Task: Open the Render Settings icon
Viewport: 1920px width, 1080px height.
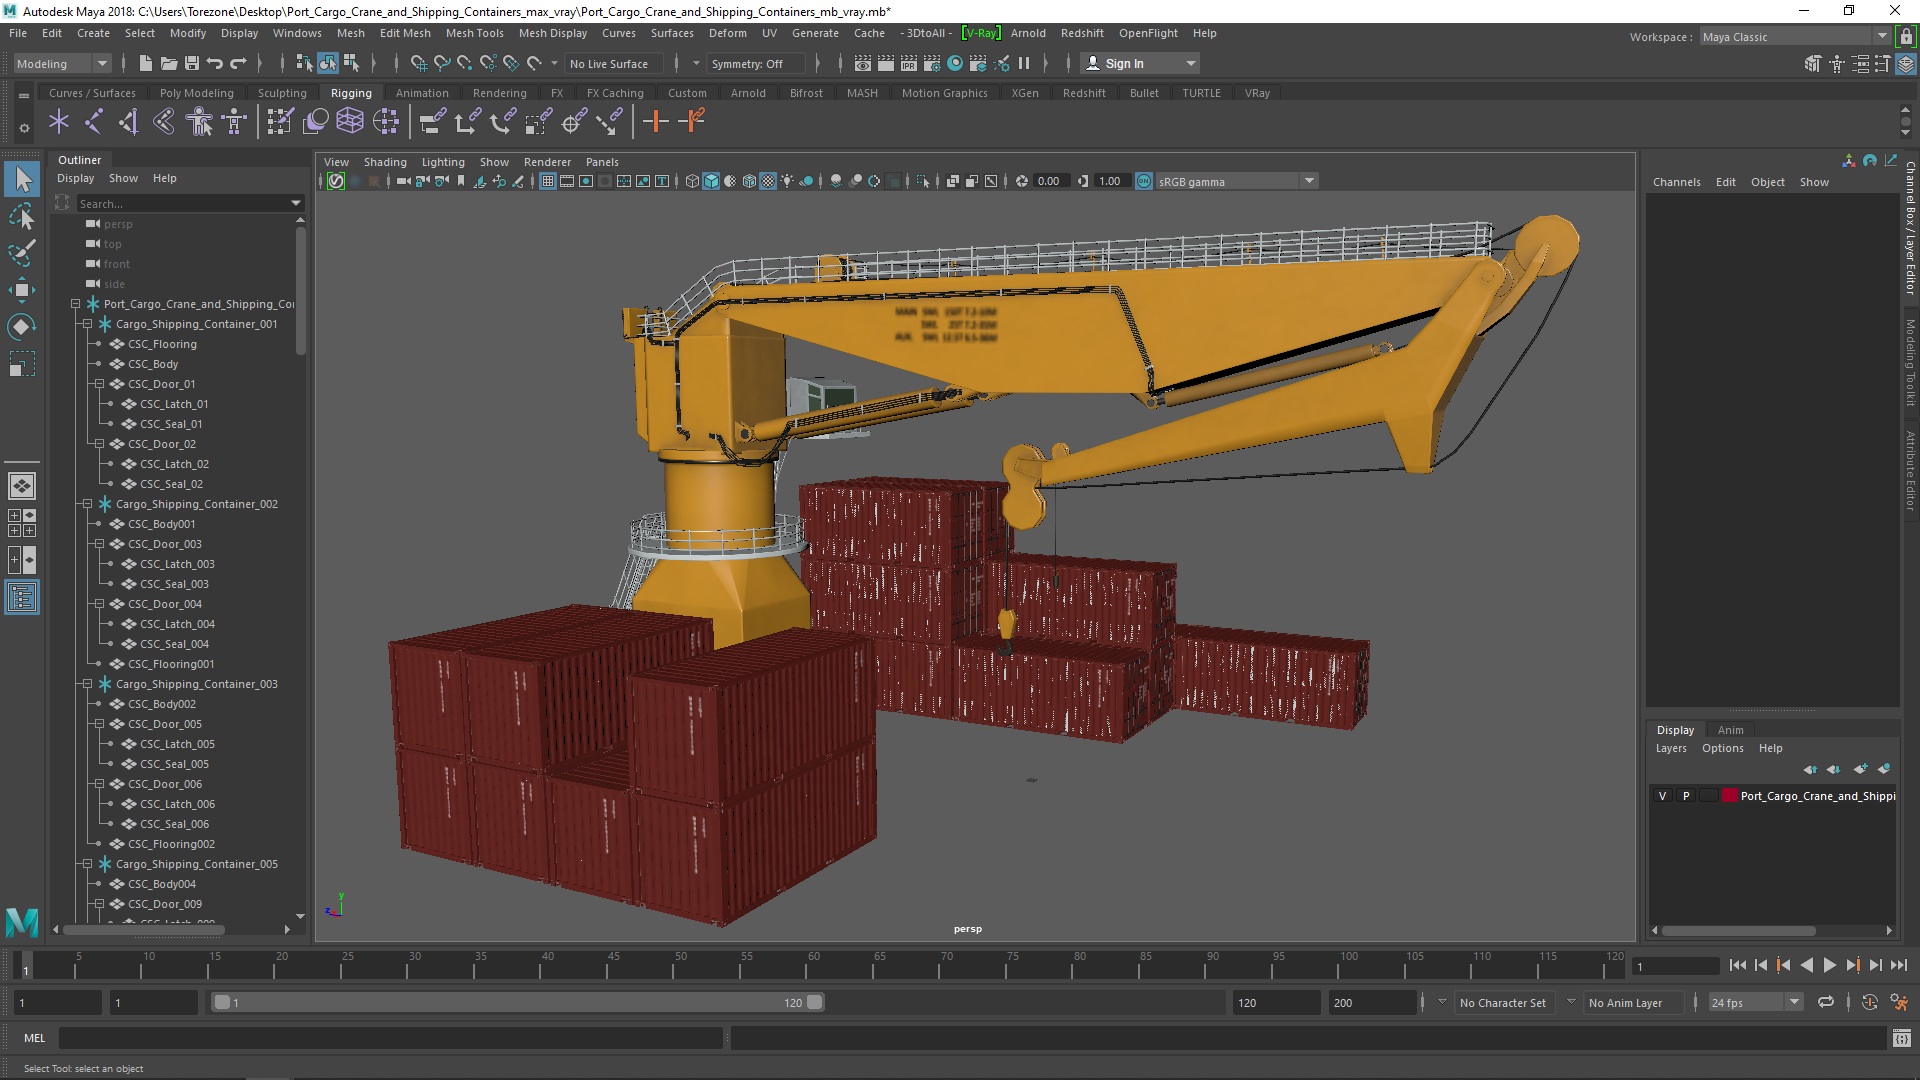Action: (932, 63)
